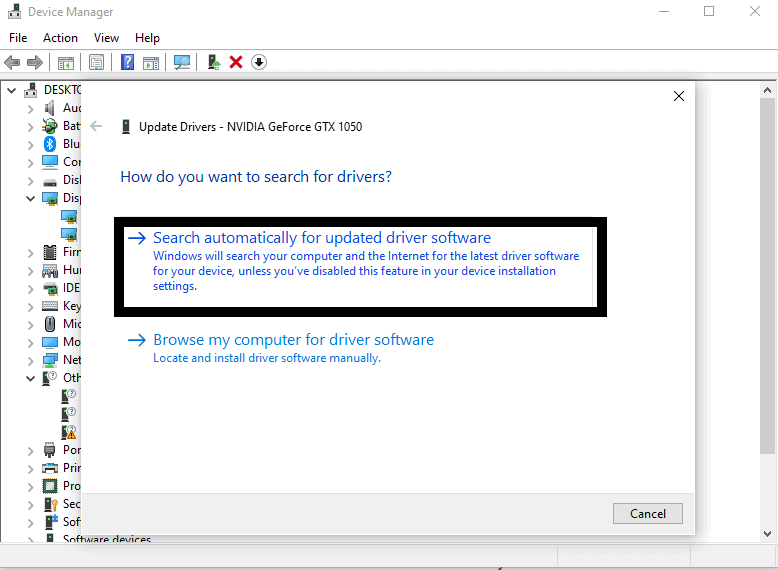Click the Update device driver toolbar icon
778x570 pixels.
214,62
